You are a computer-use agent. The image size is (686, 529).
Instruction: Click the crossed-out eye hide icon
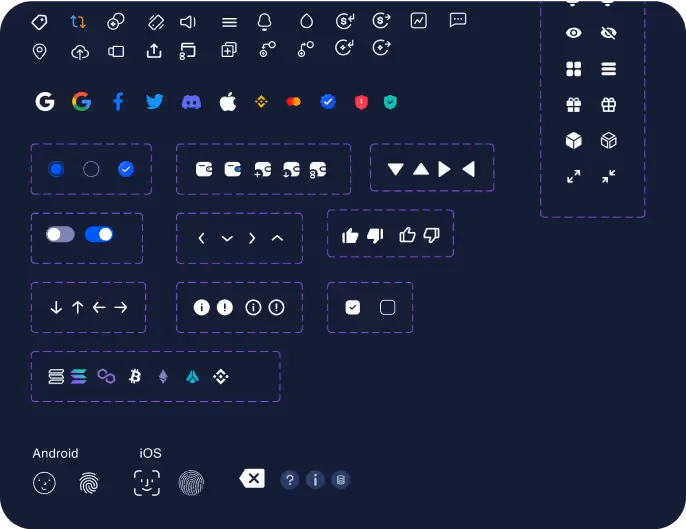pyautogui.click(x=609, y=33)
